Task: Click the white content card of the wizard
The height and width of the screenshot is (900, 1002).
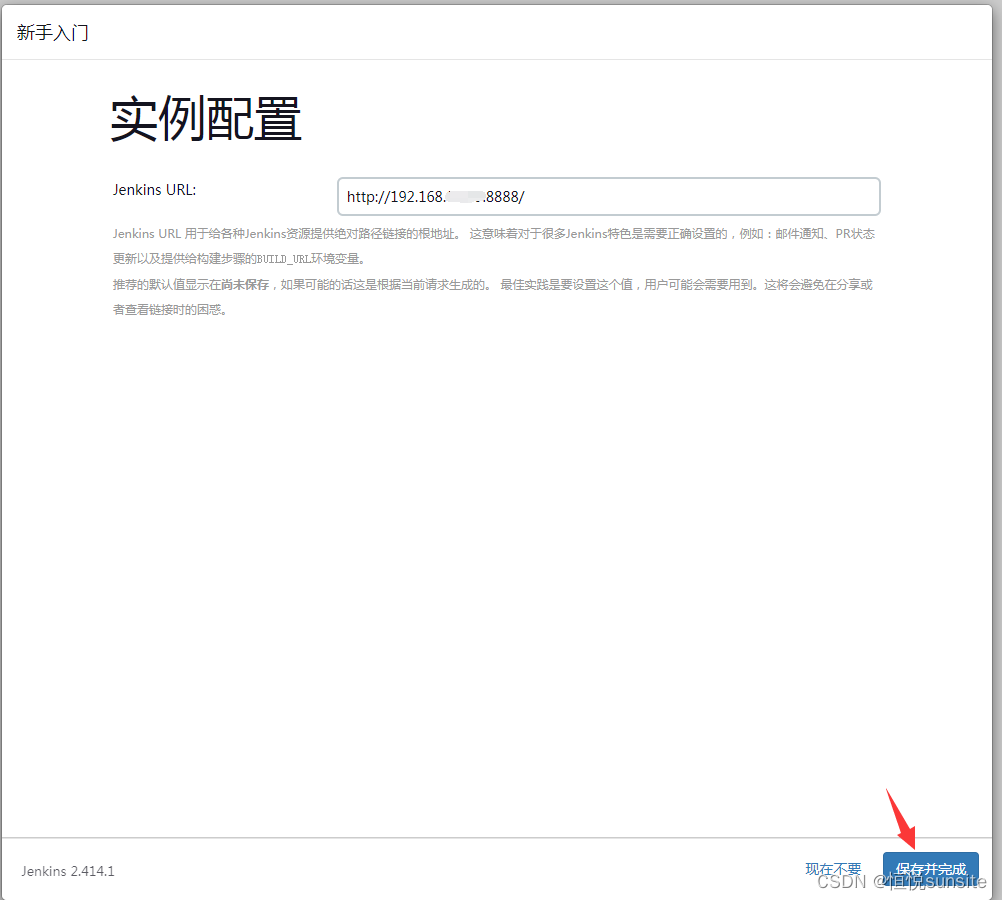Action: pyautogui.click(x=500, y=500)
